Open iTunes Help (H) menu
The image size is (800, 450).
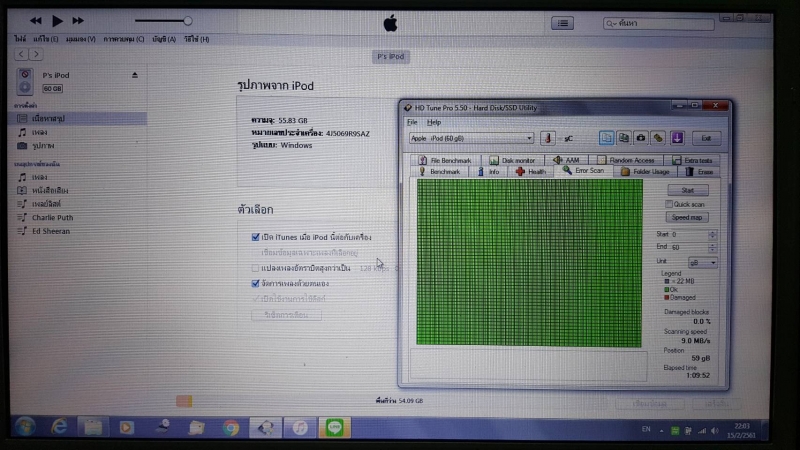coord(196,39)
